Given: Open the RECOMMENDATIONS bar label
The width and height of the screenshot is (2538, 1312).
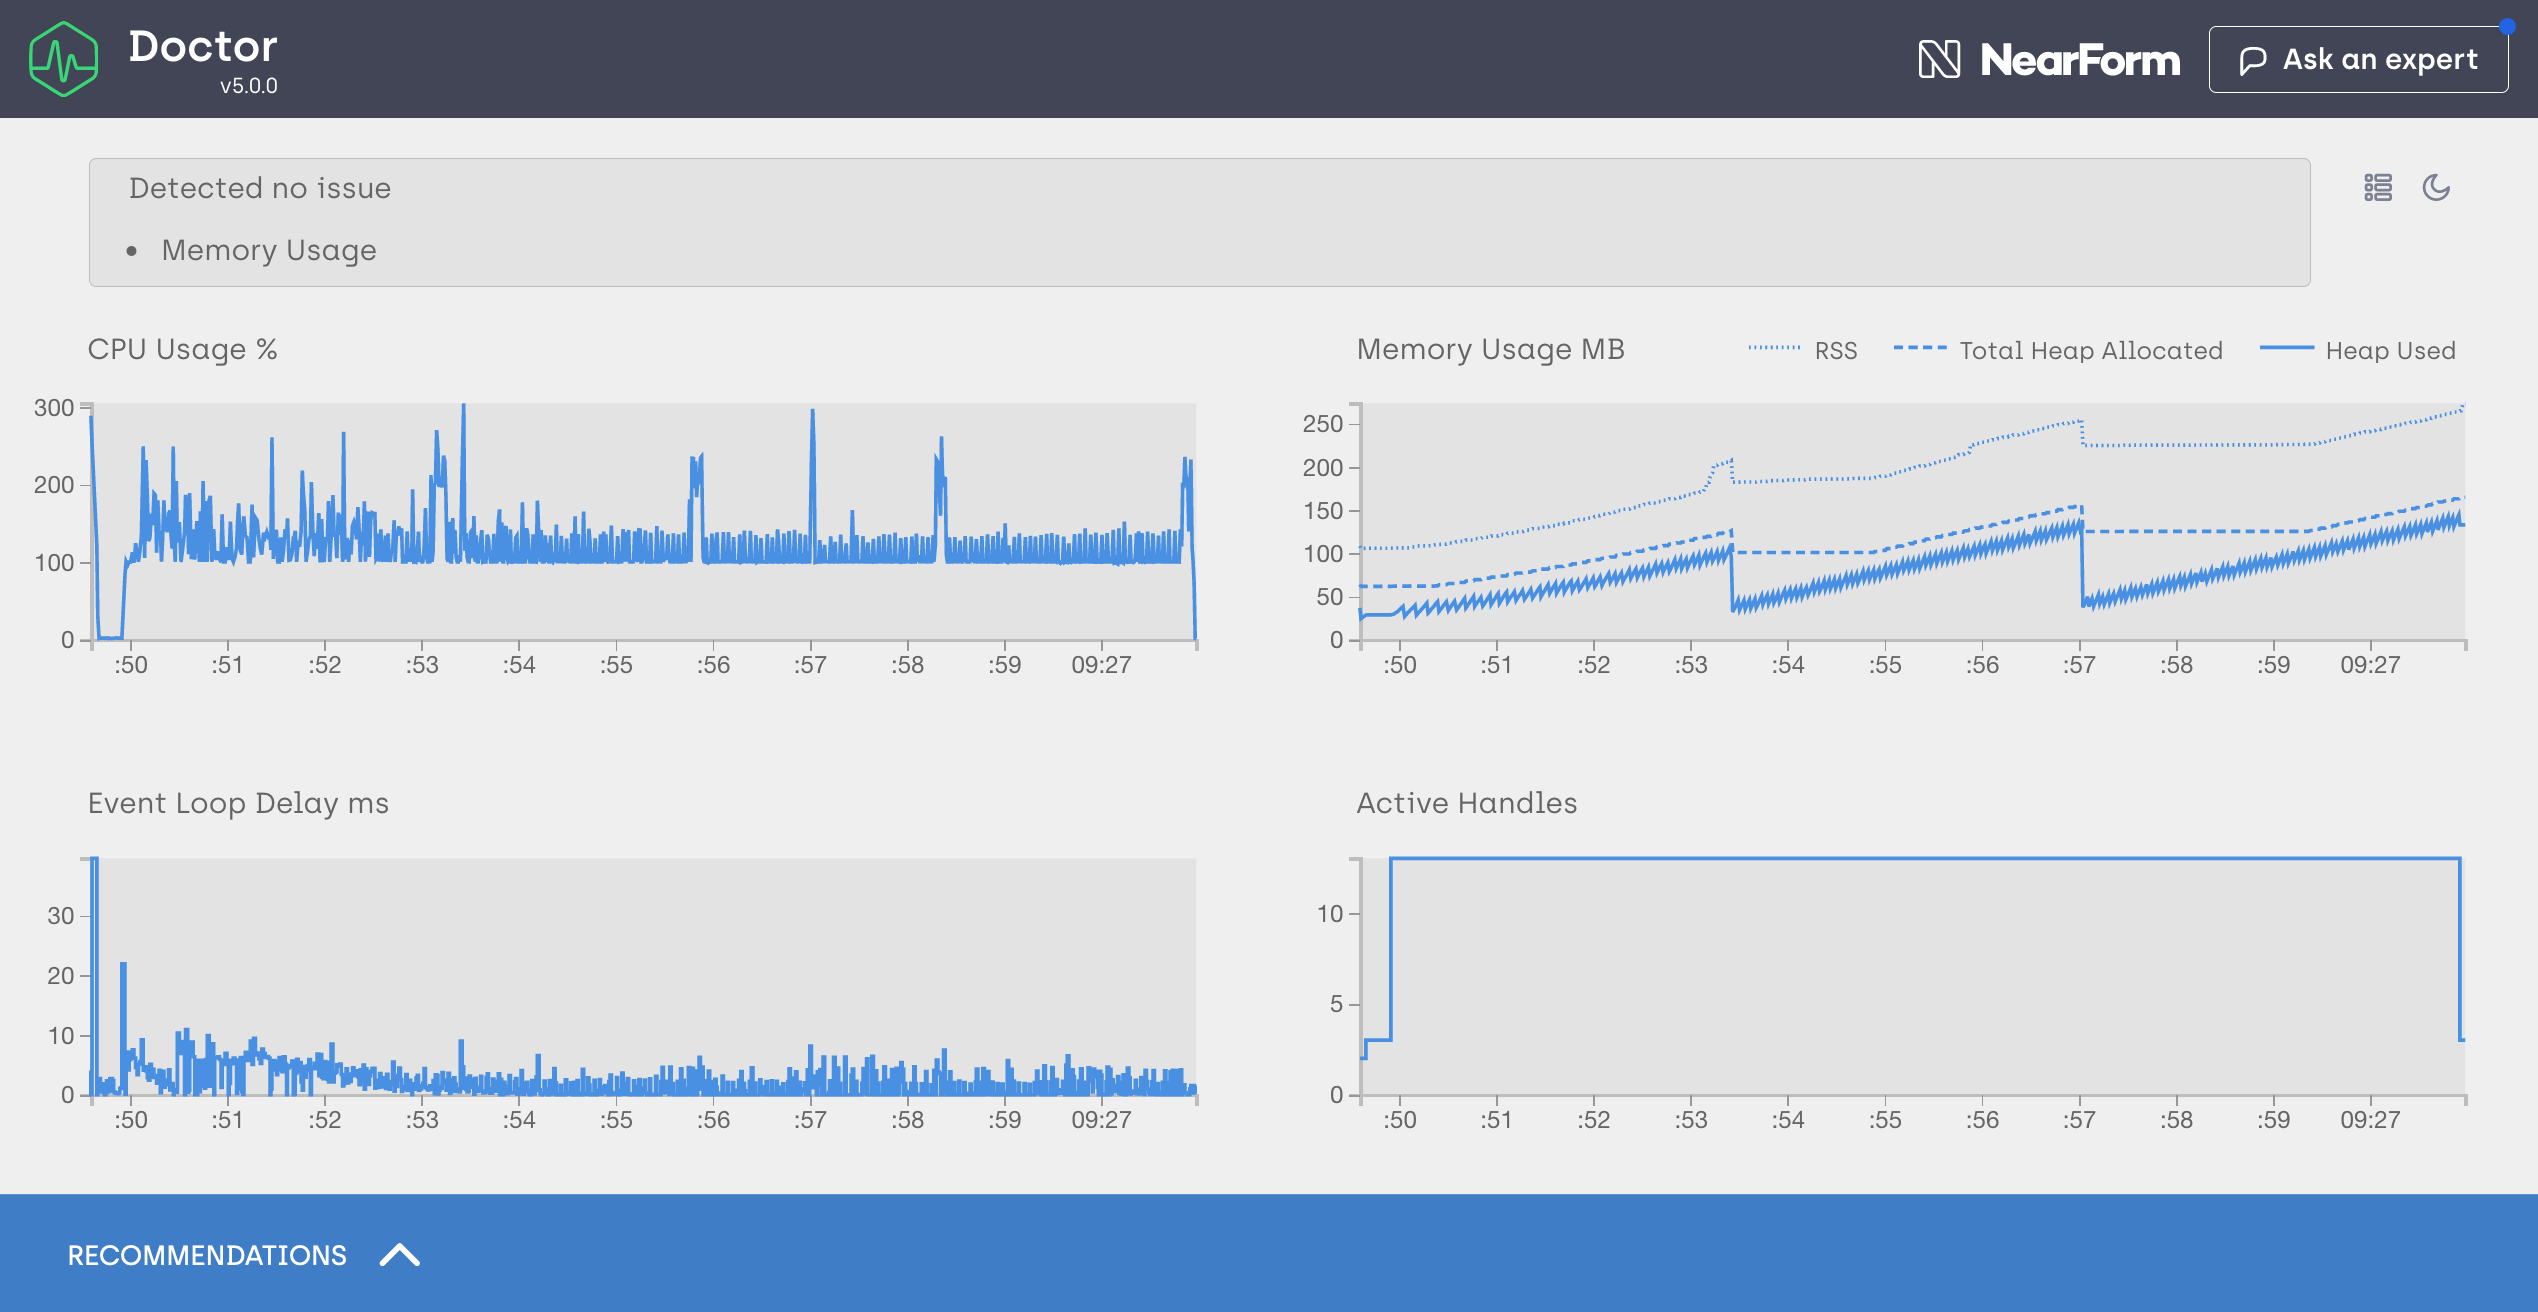Looking at the screenshot, I should click(207, 1255).
